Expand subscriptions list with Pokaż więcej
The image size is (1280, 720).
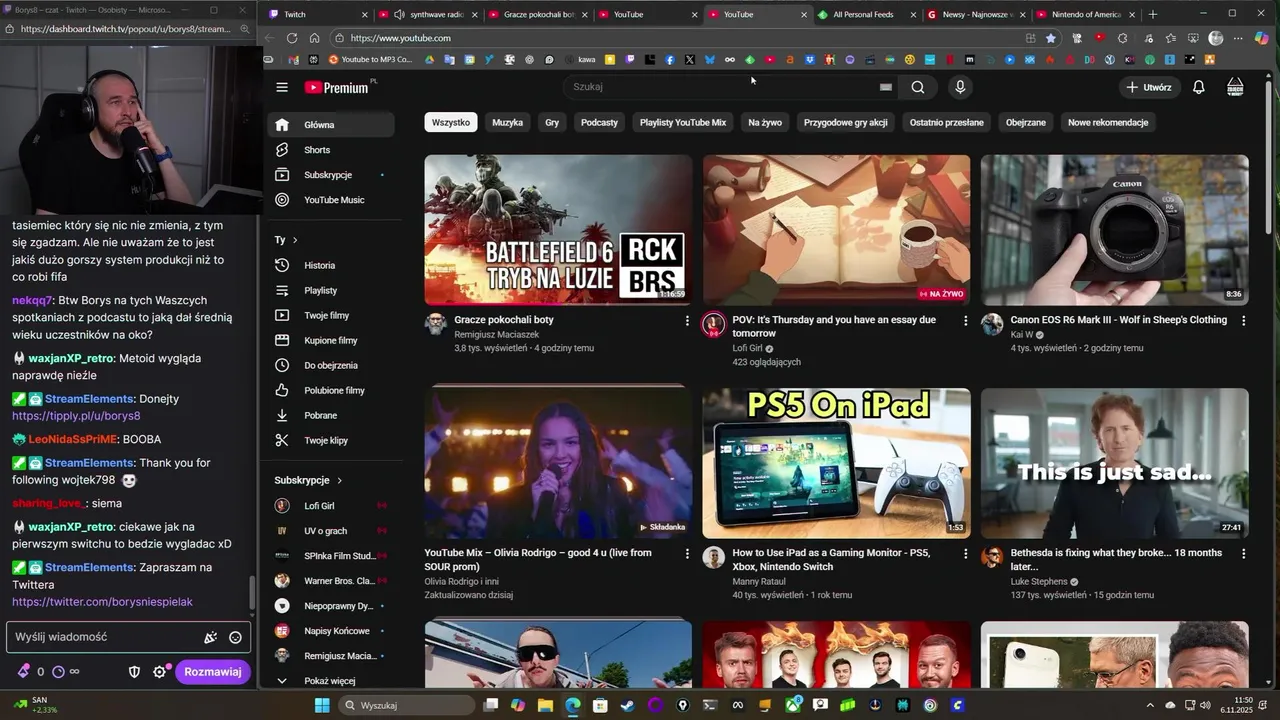coord(330,681)
